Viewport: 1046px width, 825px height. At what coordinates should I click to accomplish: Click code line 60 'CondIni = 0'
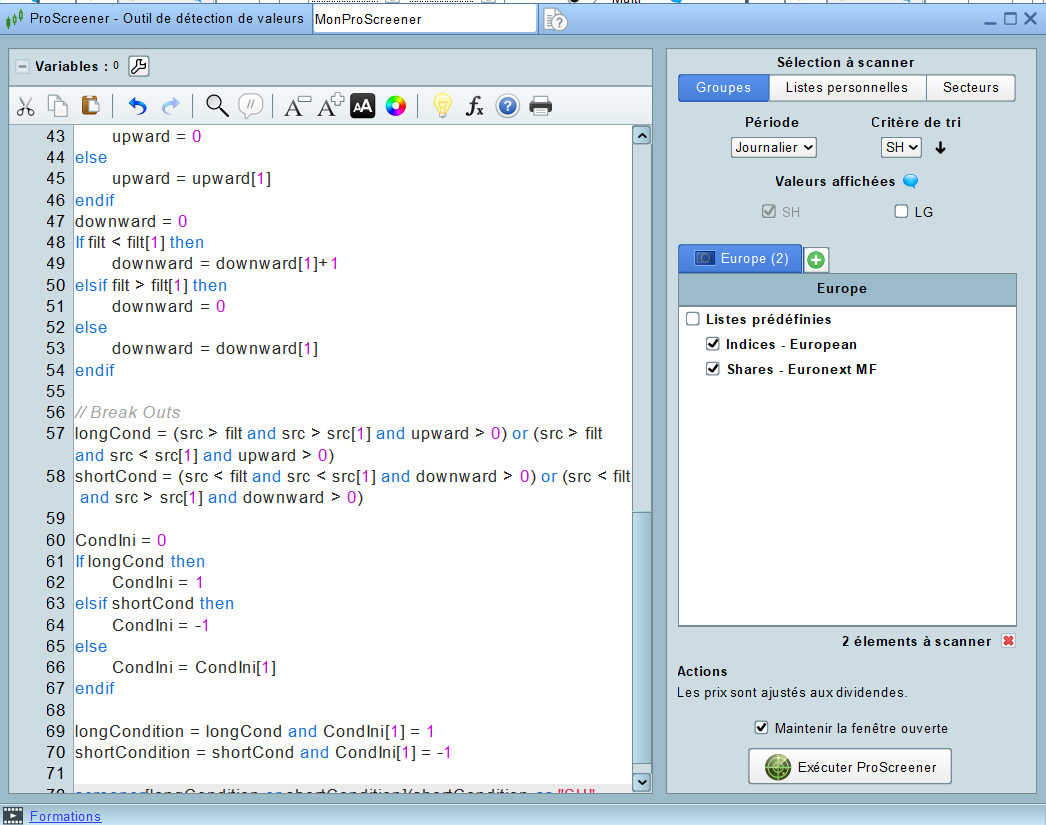click(x=121, y=540)
